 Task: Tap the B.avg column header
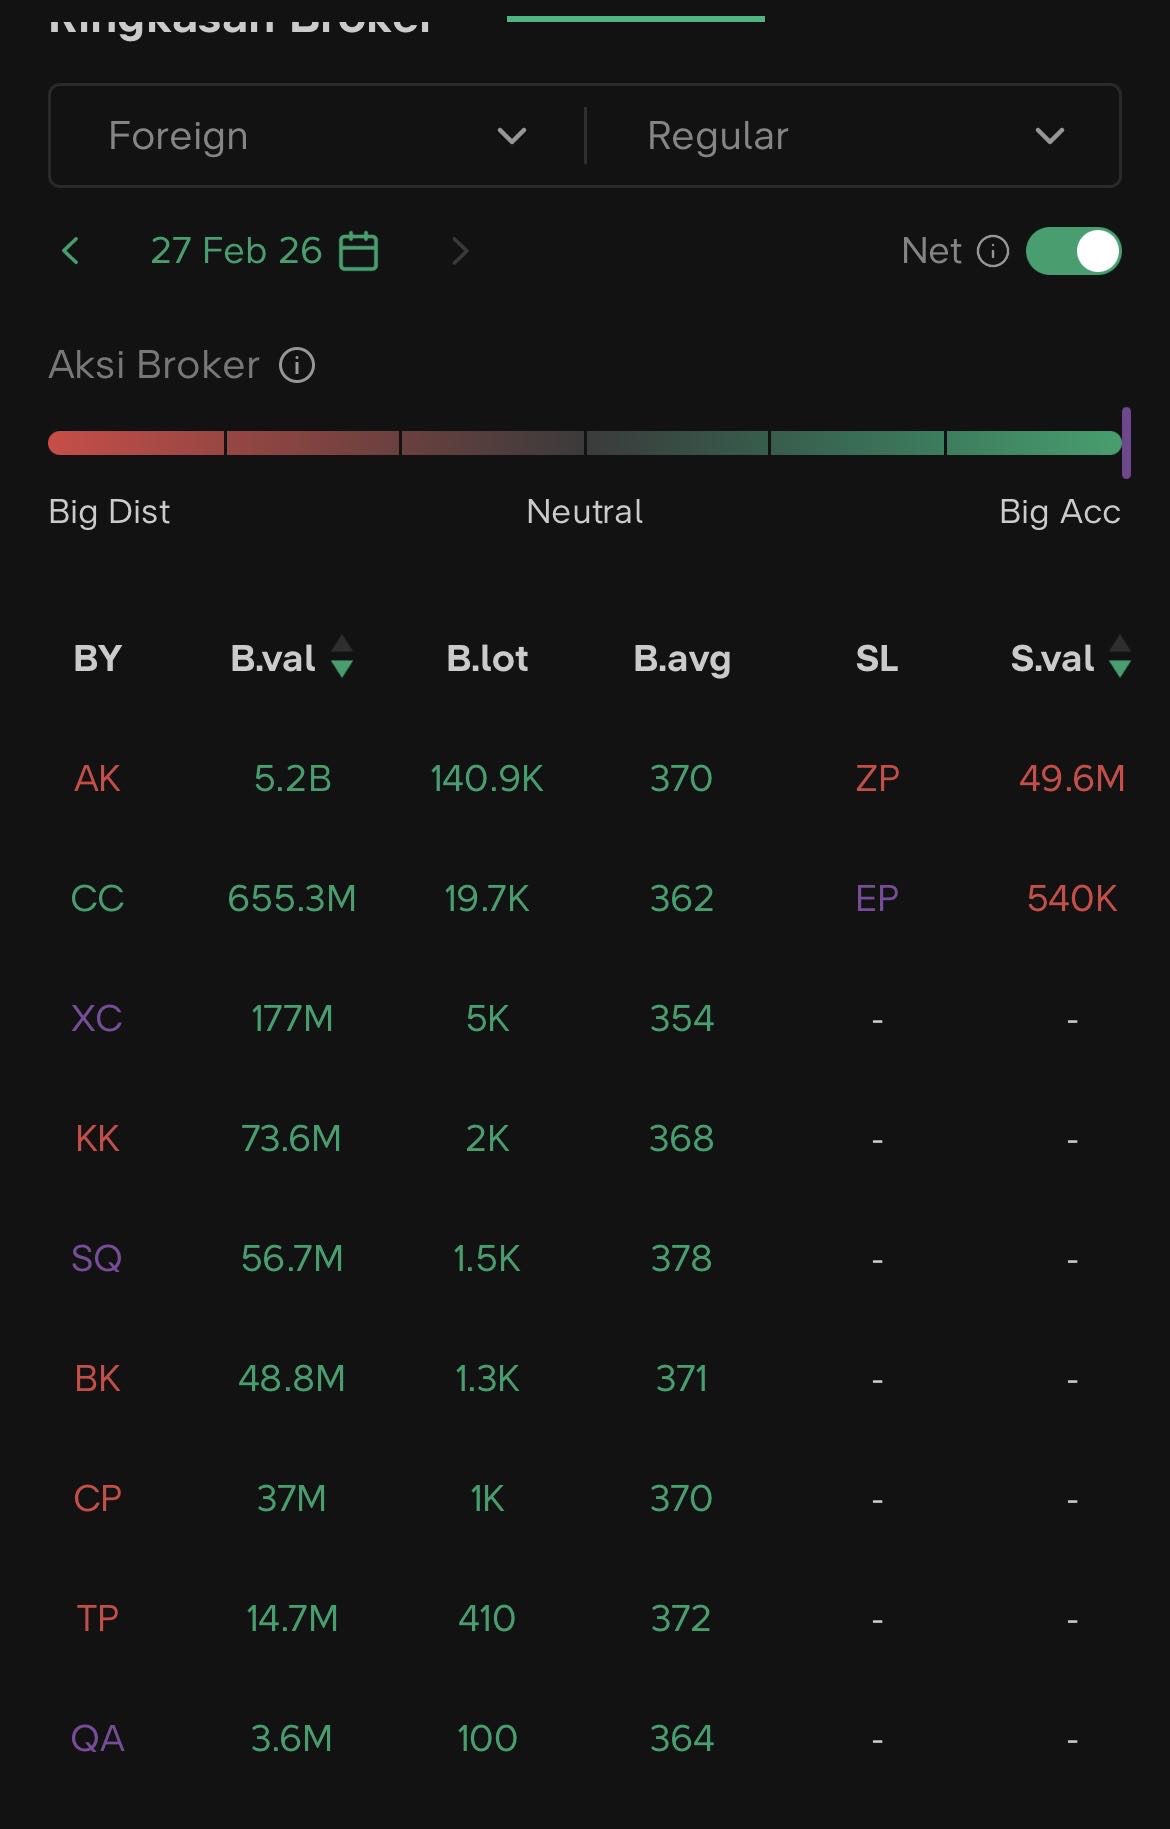click(682, 658)
